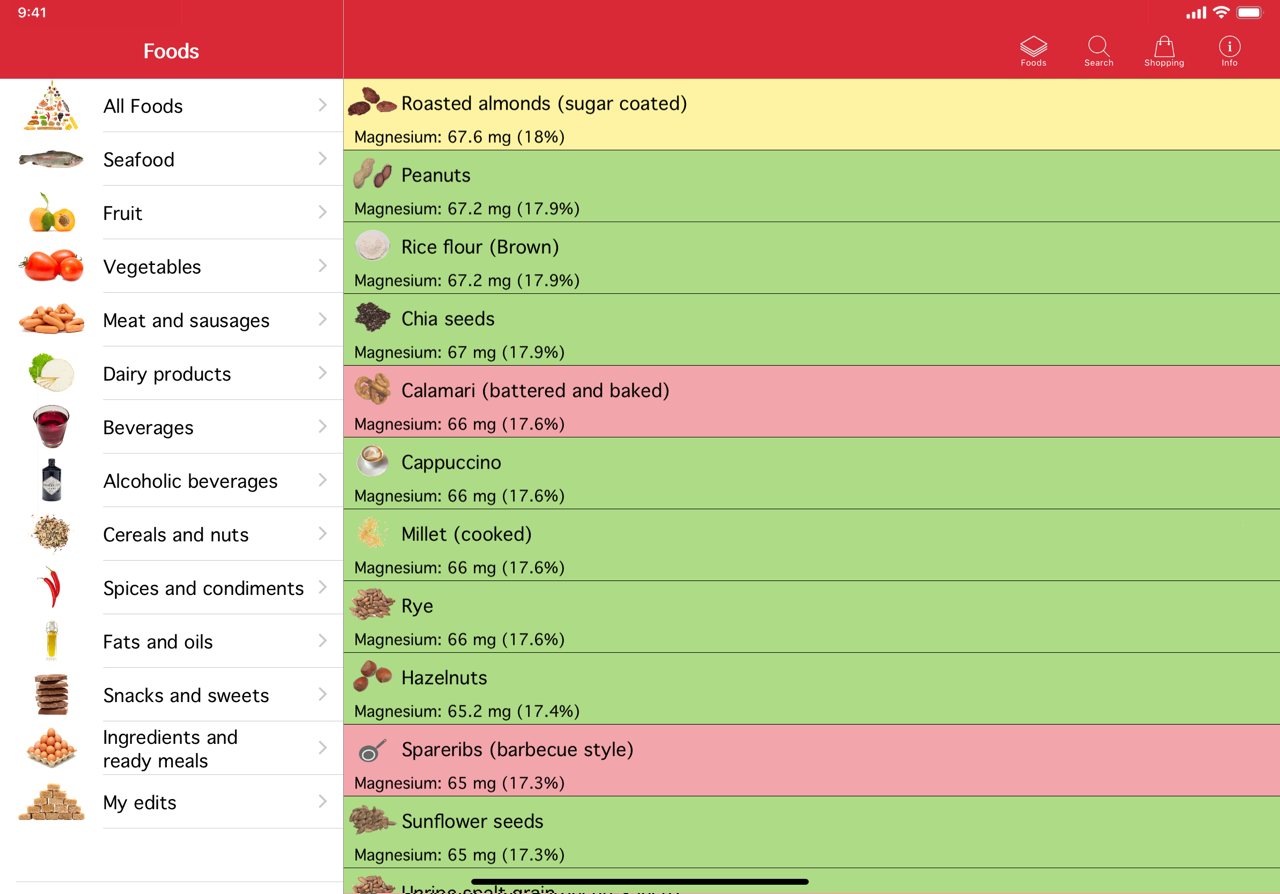The image size is (1280, 894).
Task: Click the food pyramid icon for All Foods
Action: point(51,106)
